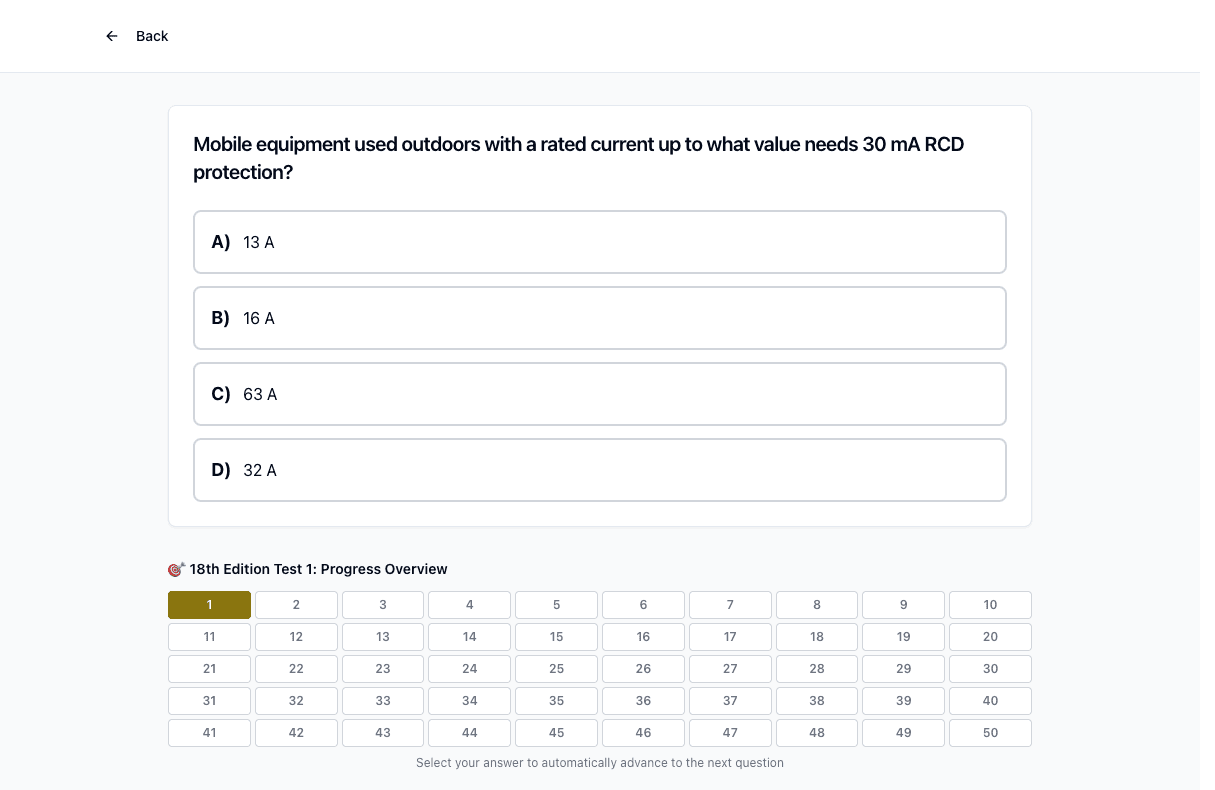Skip to question 46
This screenshot has width=1215, height=790.
pyautogui.click(x=643, y=733)
